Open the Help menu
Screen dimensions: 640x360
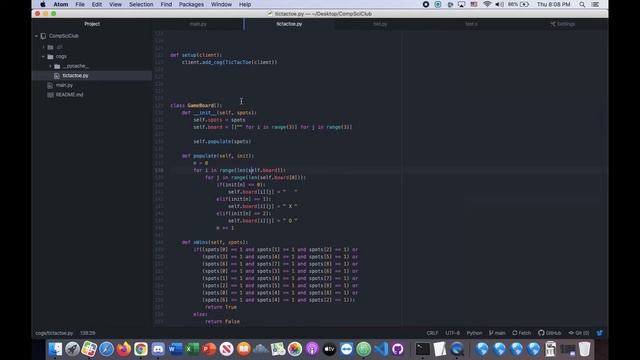point(245,4)
